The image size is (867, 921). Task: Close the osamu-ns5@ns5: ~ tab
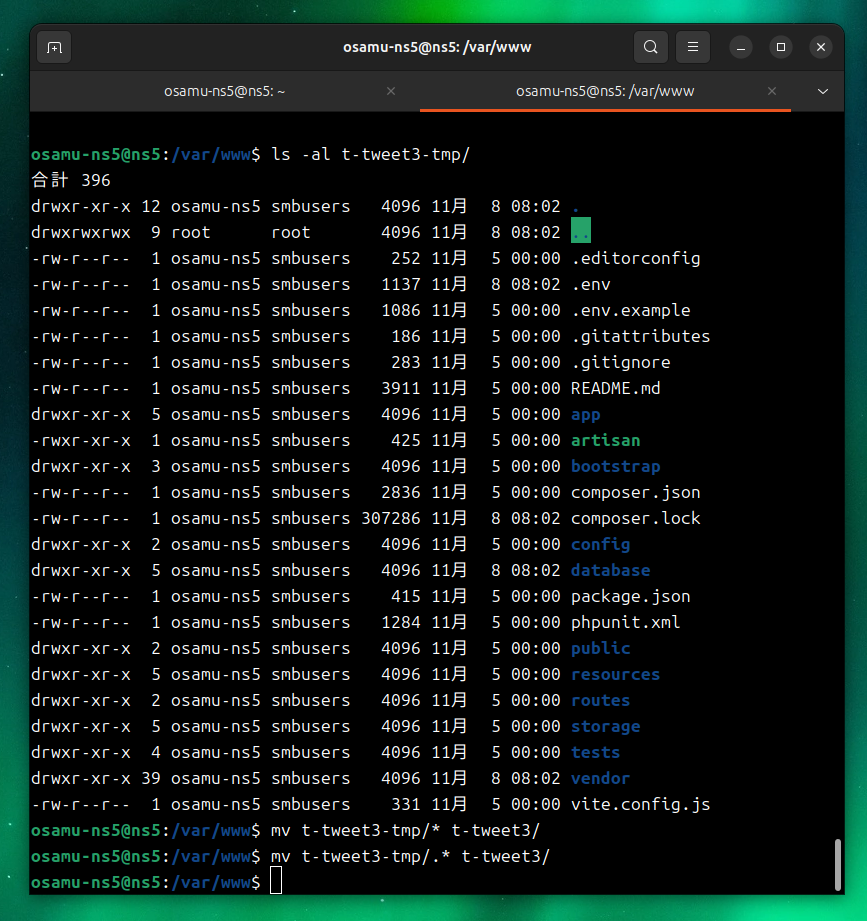[x=391, y=91]
